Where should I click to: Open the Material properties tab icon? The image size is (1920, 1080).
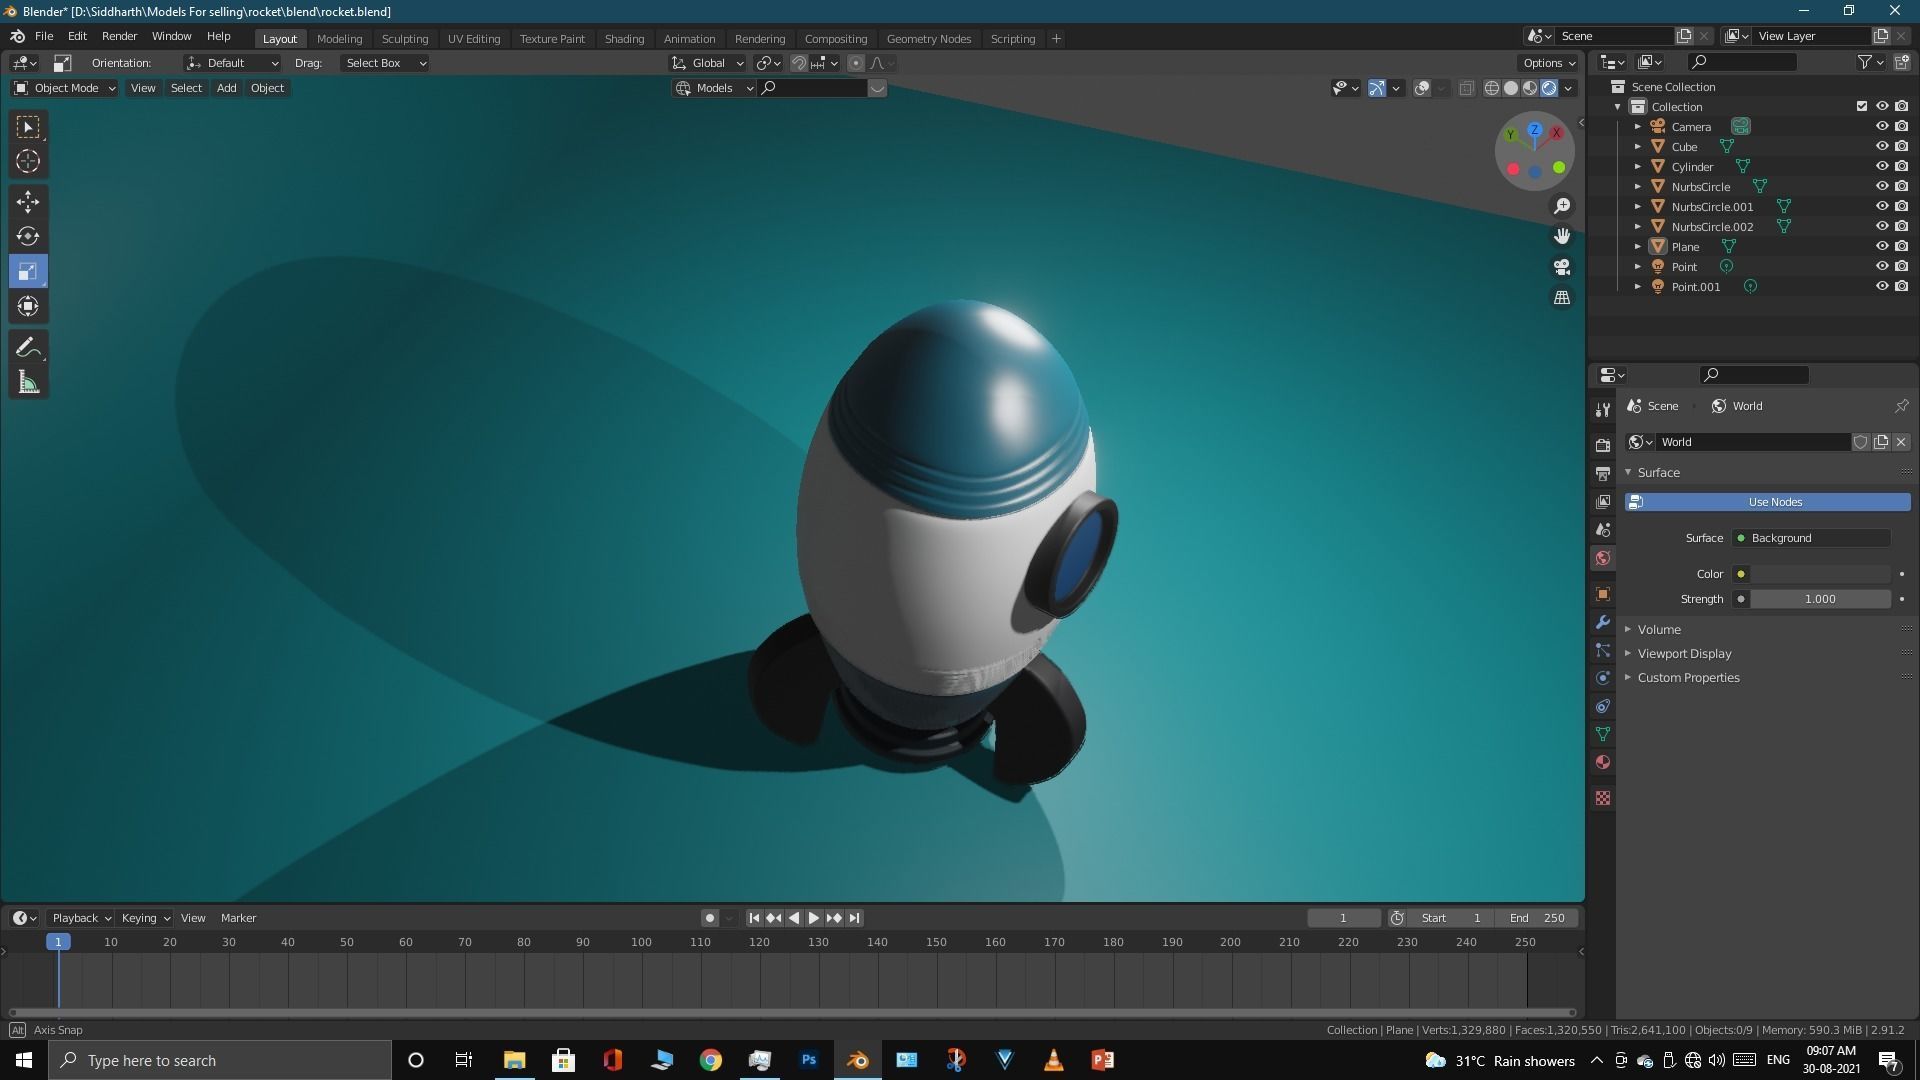tap(1603, 762)
